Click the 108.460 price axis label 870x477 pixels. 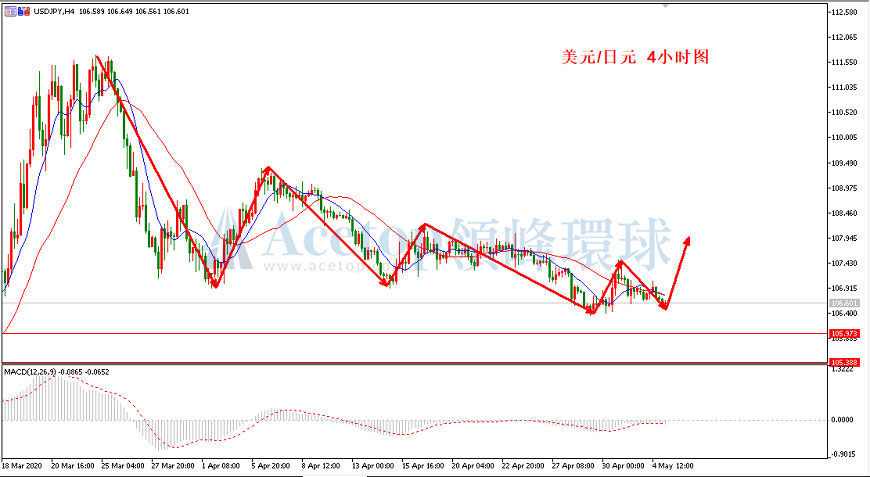(846, 213)
